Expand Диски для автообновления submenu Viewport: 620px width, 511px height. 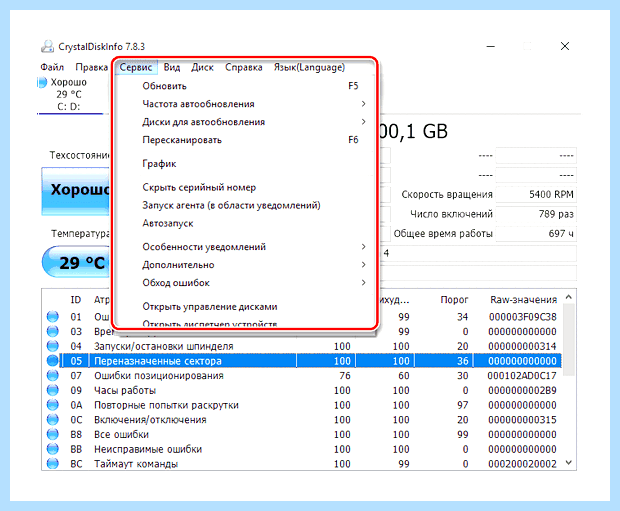point(244,122)
